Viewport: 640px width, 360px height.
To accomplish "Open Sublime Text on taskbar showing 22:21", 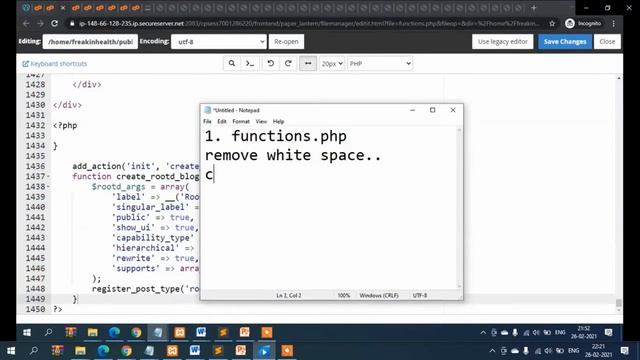I will point(218,351).
